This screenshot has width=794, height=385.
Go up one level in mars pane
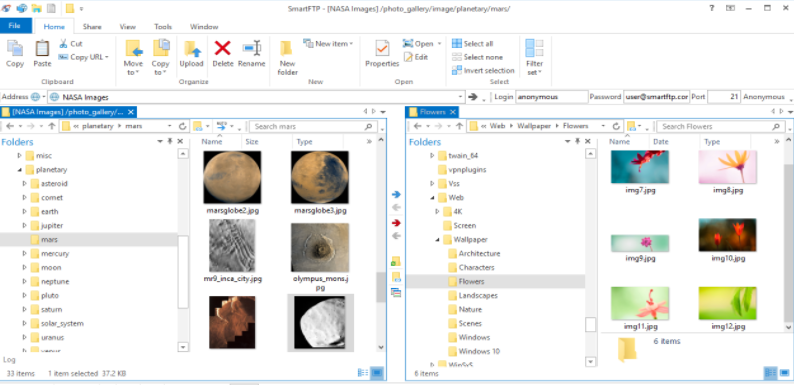51,126
